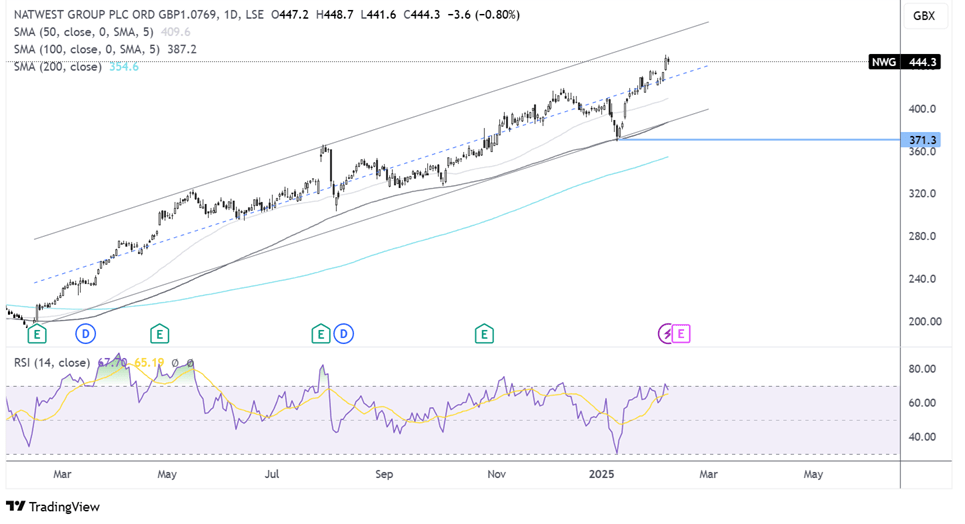Click the blue D dividend marker near March 2024
965x524 pixels.
tap(86, 334)
